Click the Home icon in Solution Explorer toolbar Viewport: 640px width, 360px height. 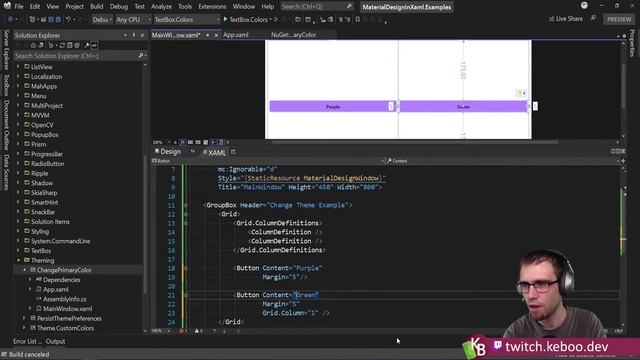33,45
